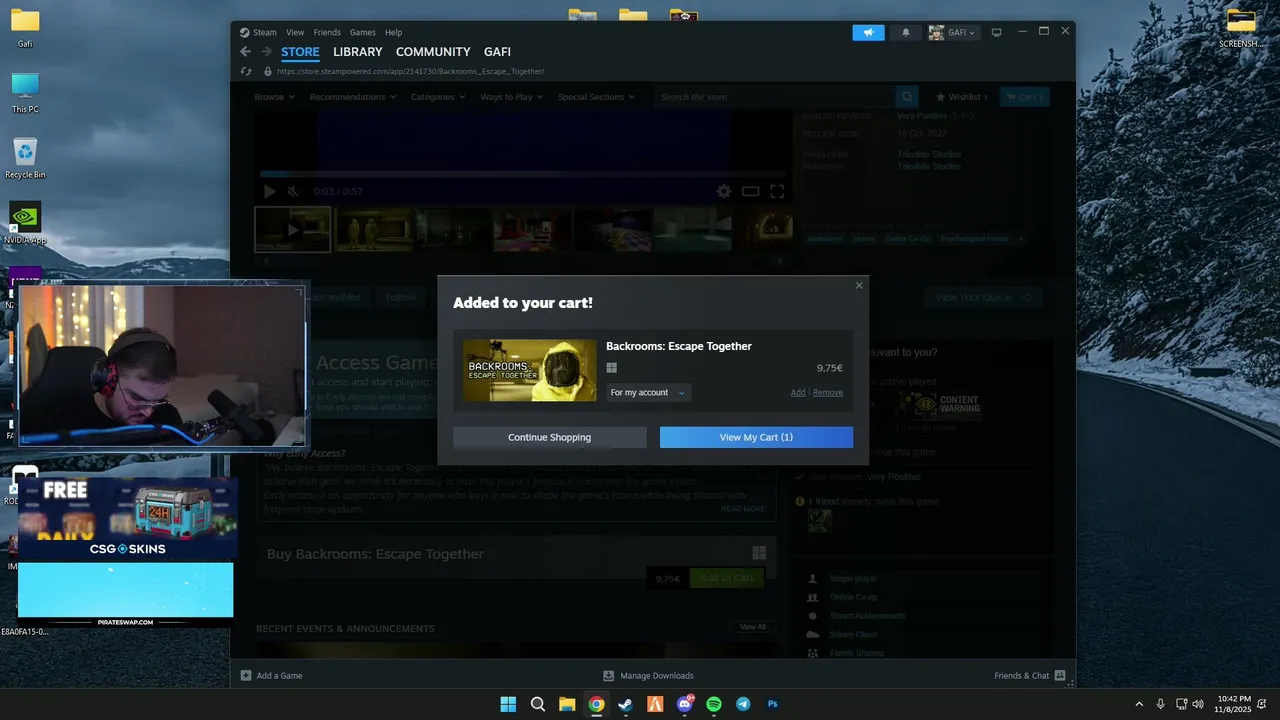Click the Steam announcements megaphone icon
The width and height of the screenshot is (1280, 720).
(868, 32)
